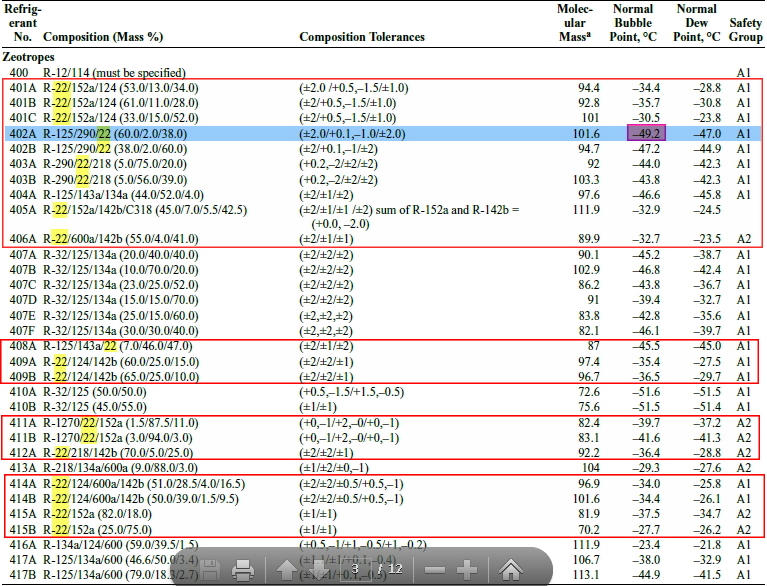This screenshot has width=767, height=586.
Task: Click 407E dew point –35.6
Action: pyautogui.click(x=707, y=316)
